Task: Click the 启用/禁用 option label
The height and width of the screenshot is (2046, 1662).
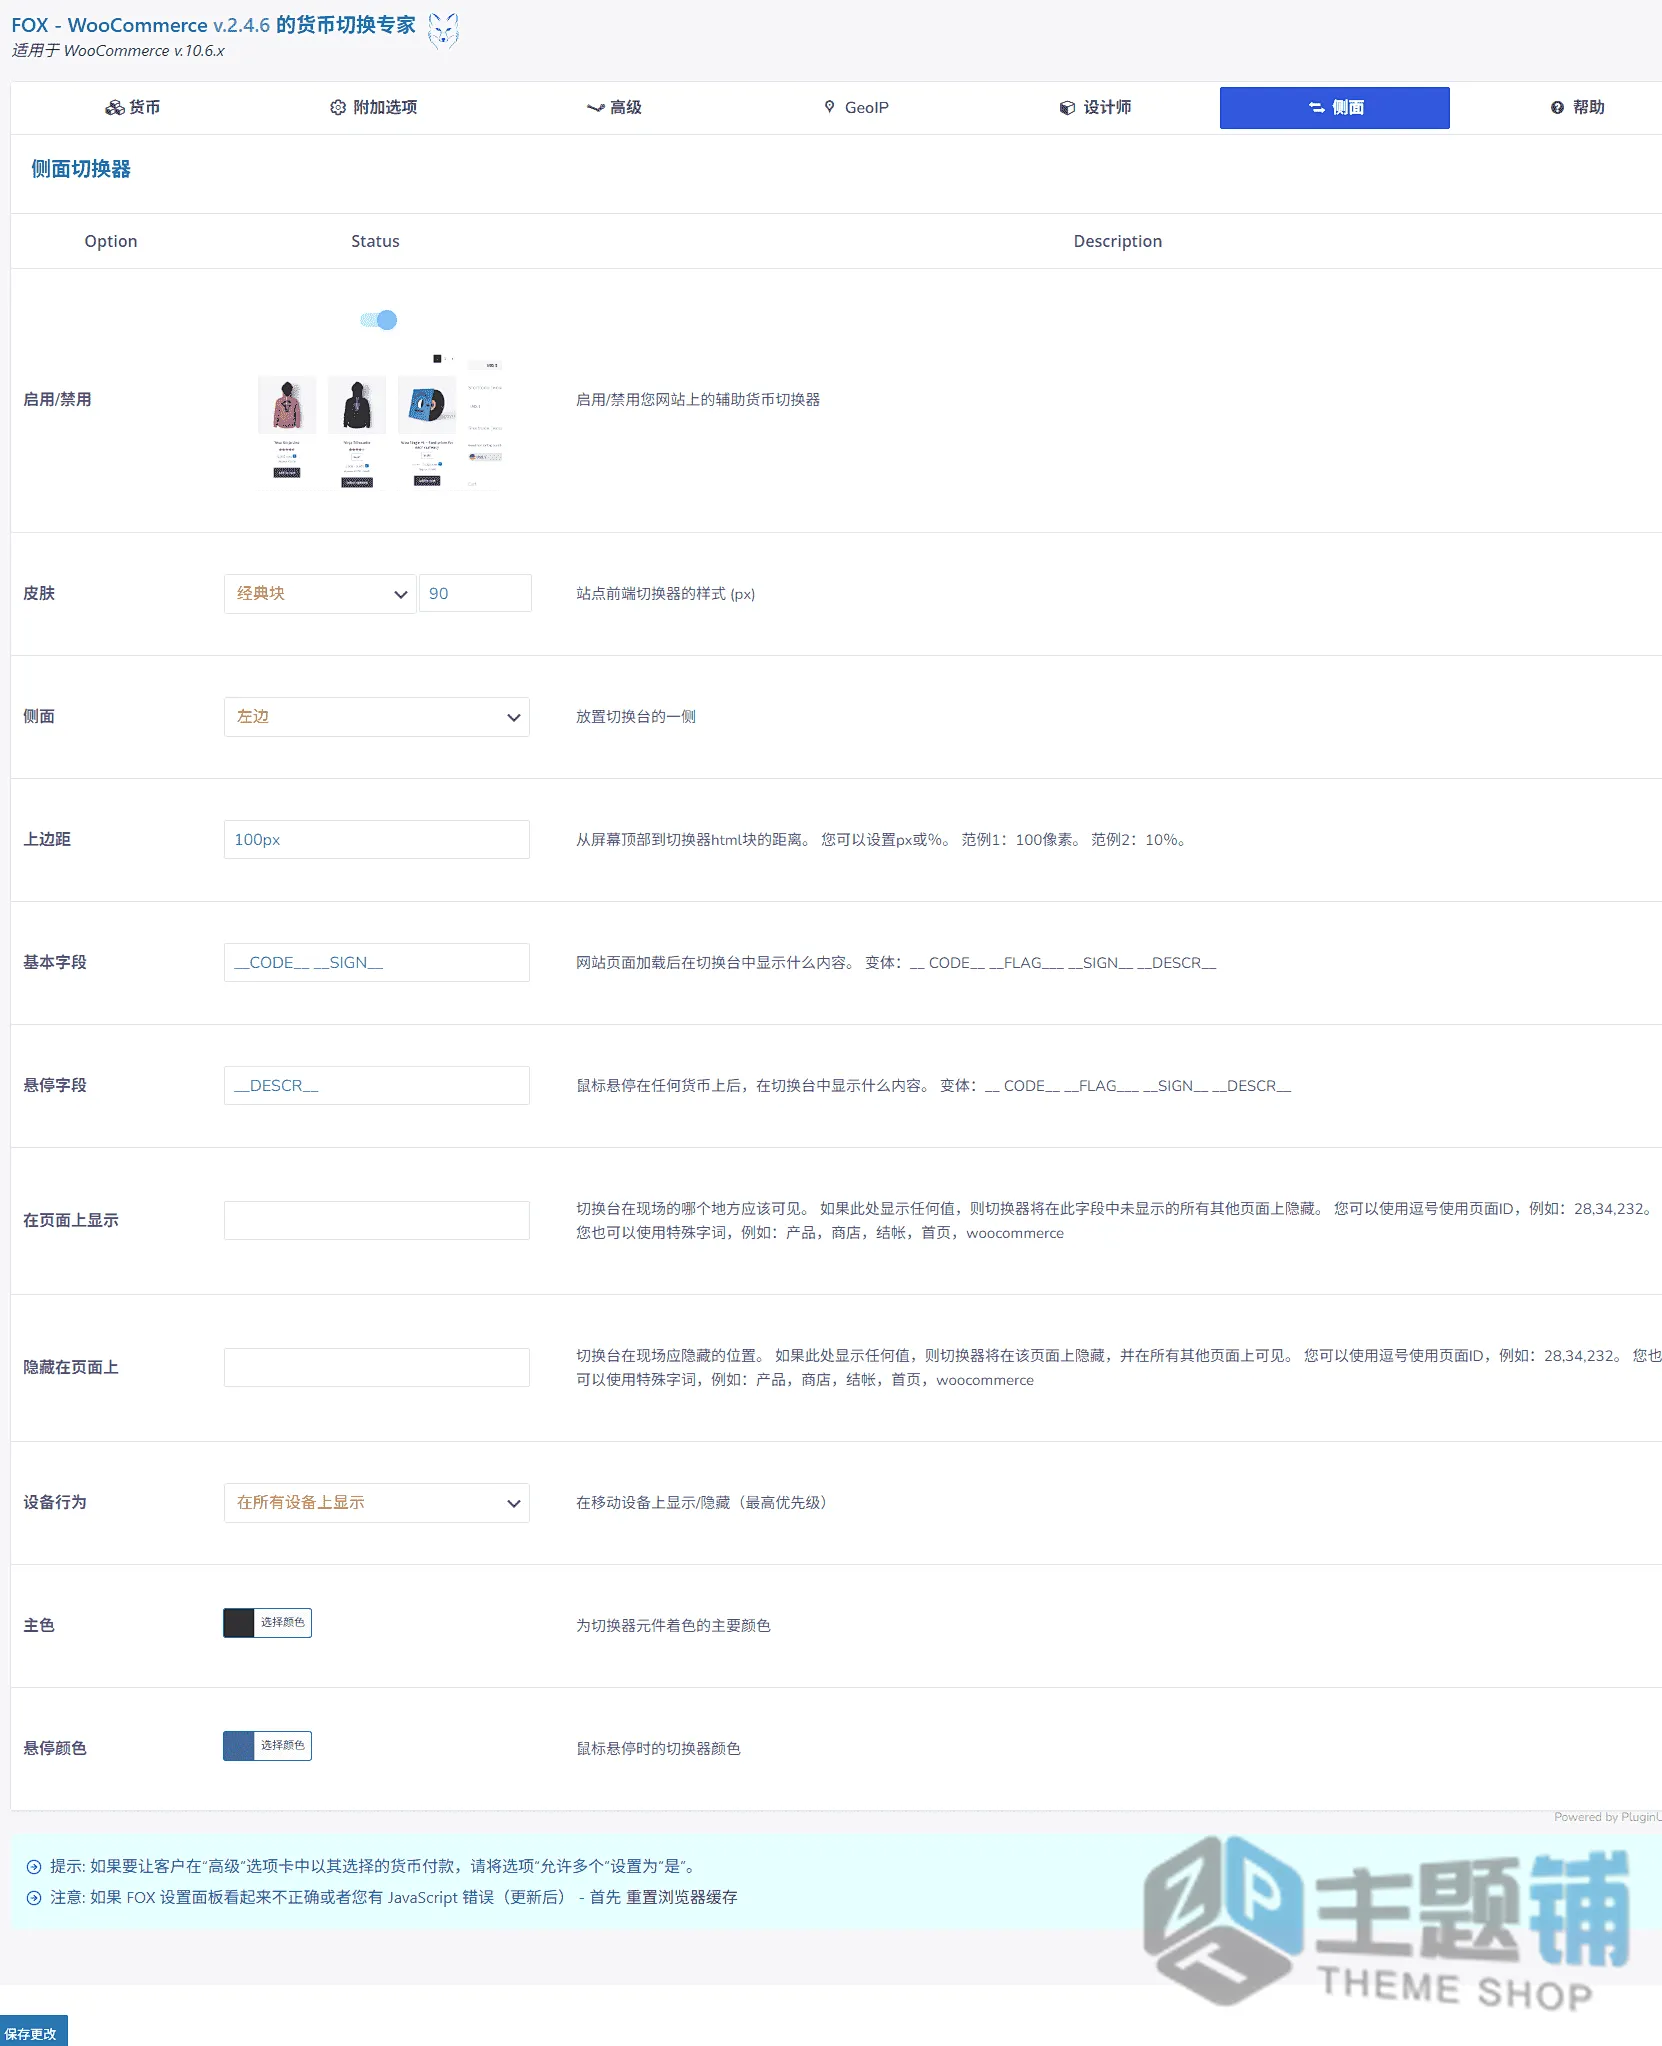Action: [57, 400]
